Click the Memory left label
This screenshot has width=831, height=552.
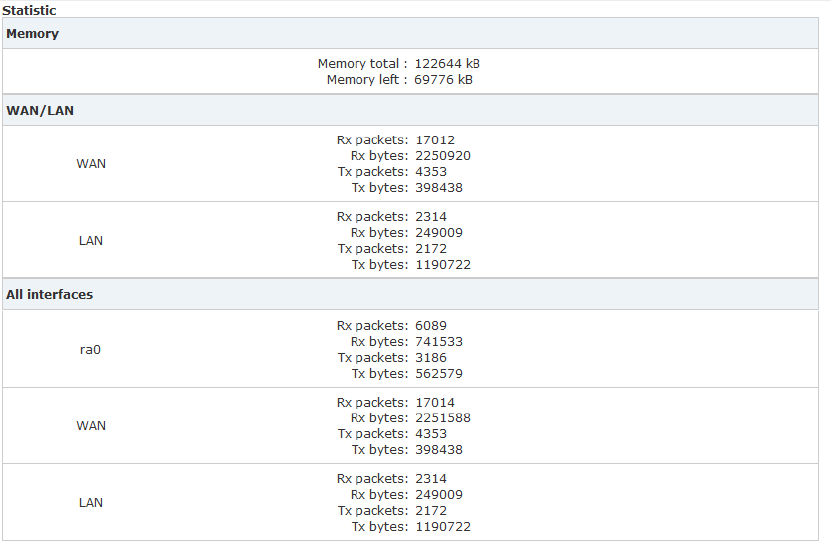(366, 80)
